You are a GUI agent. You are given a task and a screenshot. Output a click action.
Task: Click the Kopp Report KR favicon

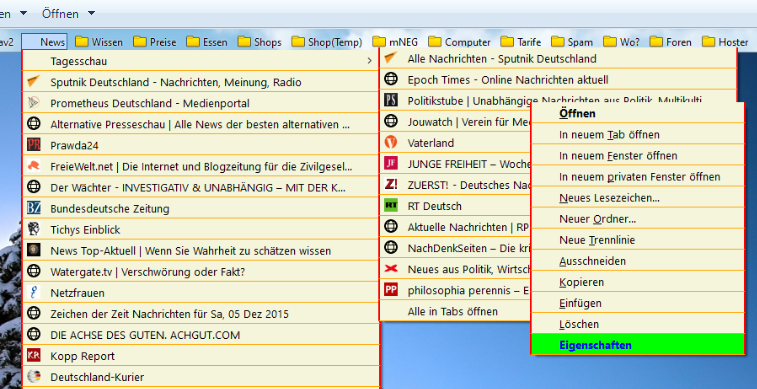pos(33,356)
